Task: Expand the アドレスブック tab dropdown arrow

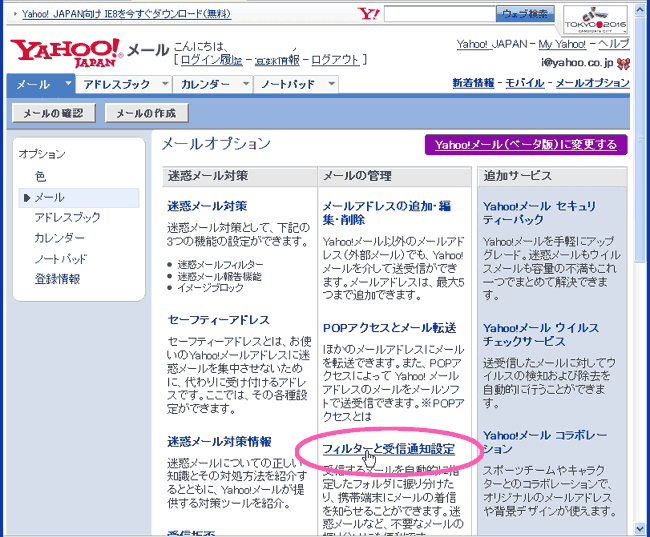Action: click(x=165, y=84)
